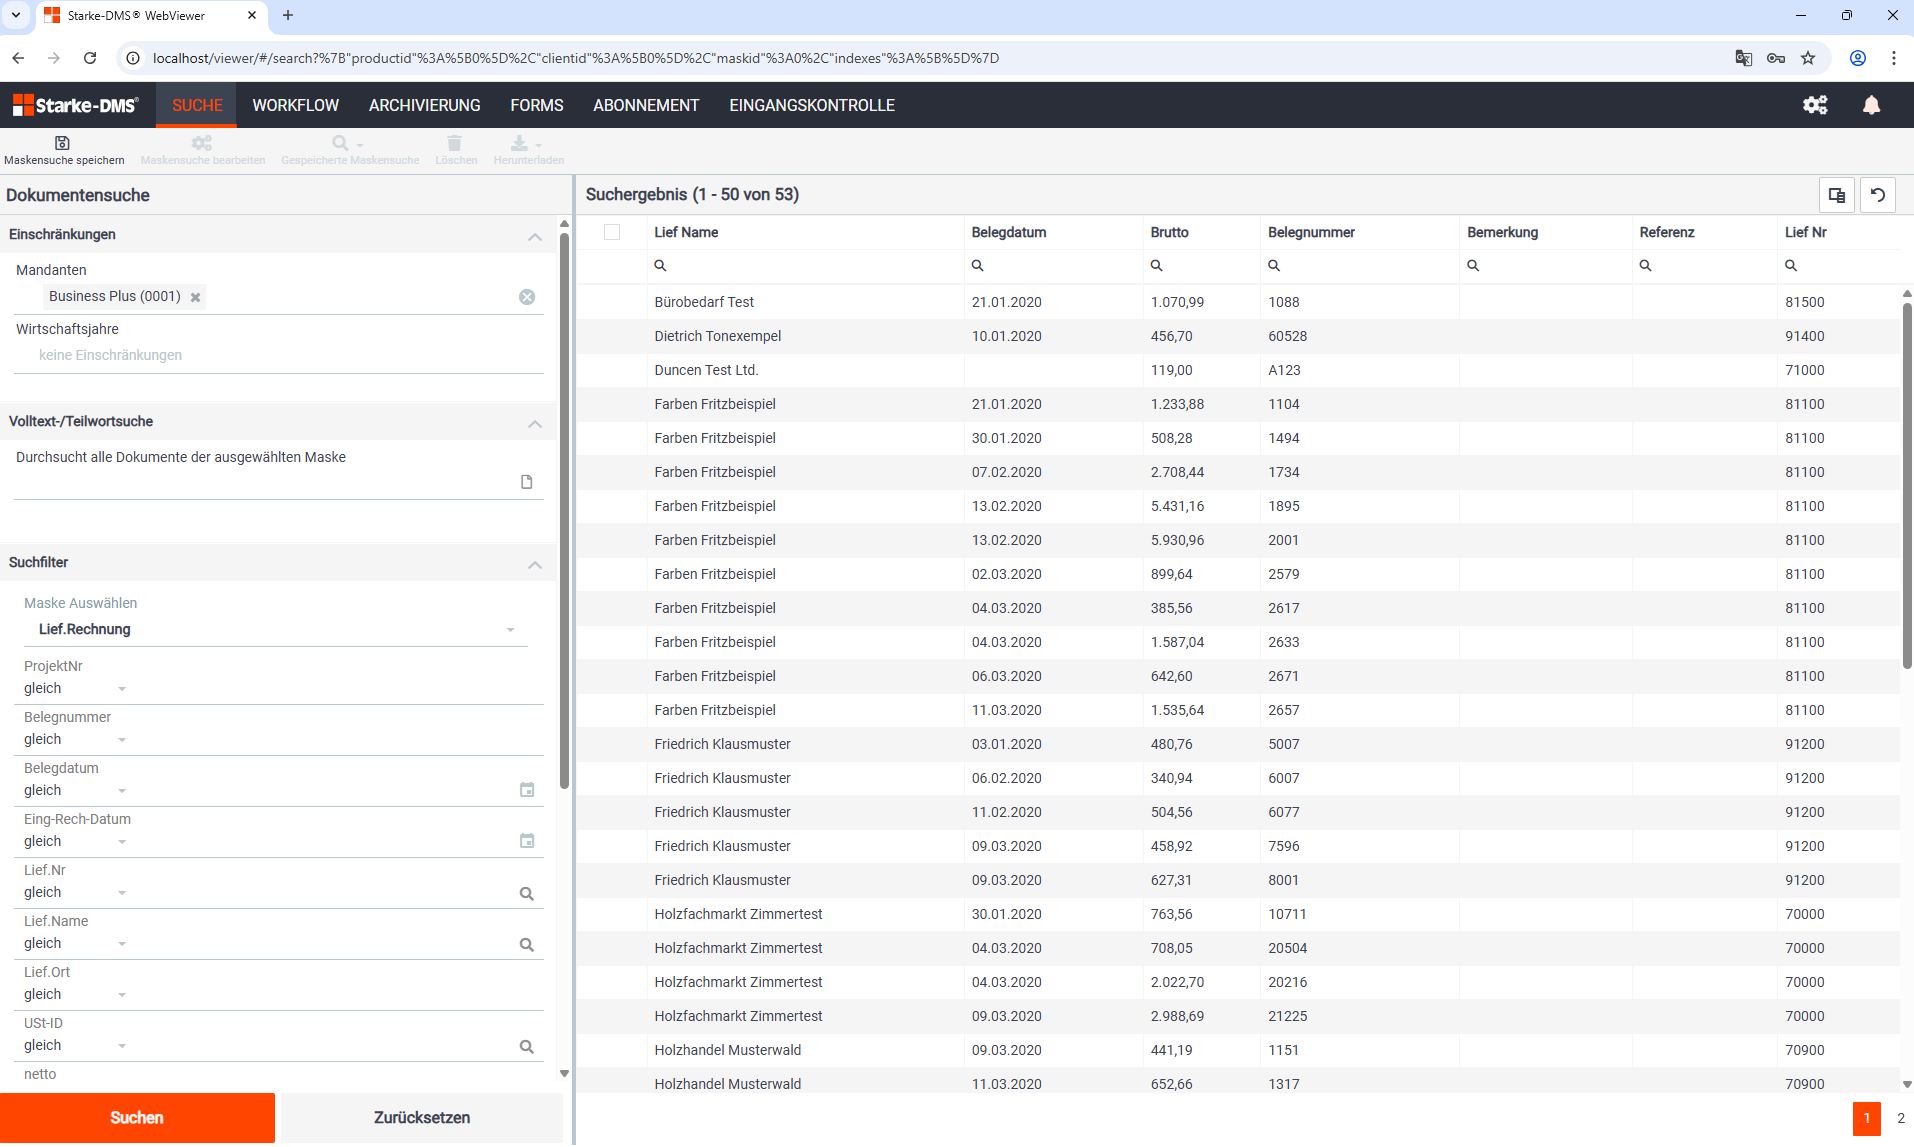Open the ProjektNr gleich operator dropdown
This screenshot has height=1147, width=1914.
tap(76, 689)
